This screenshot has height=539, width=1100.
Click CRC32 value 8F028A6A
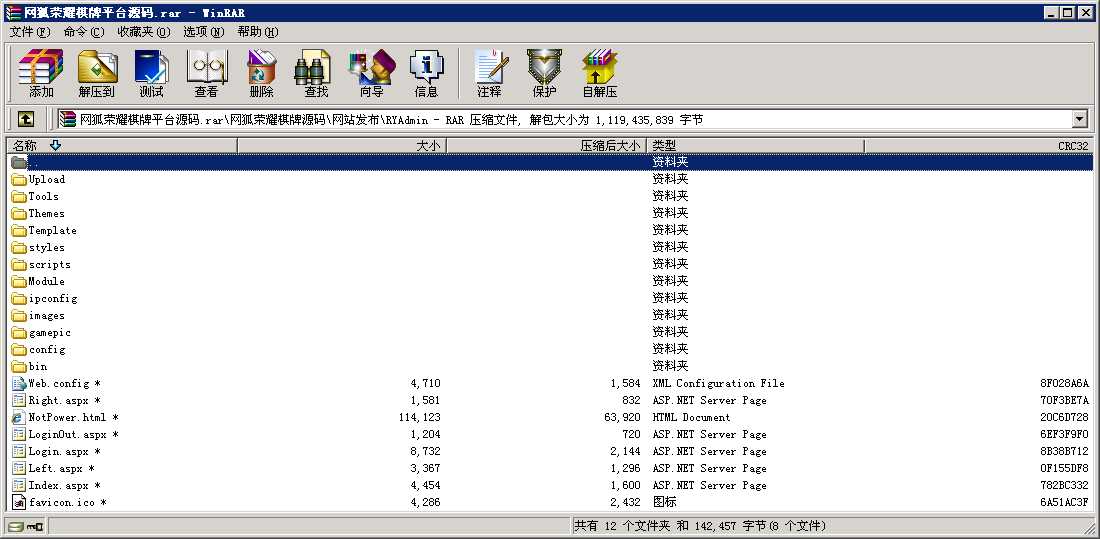pyautogui.click(x=1064, y=383)
